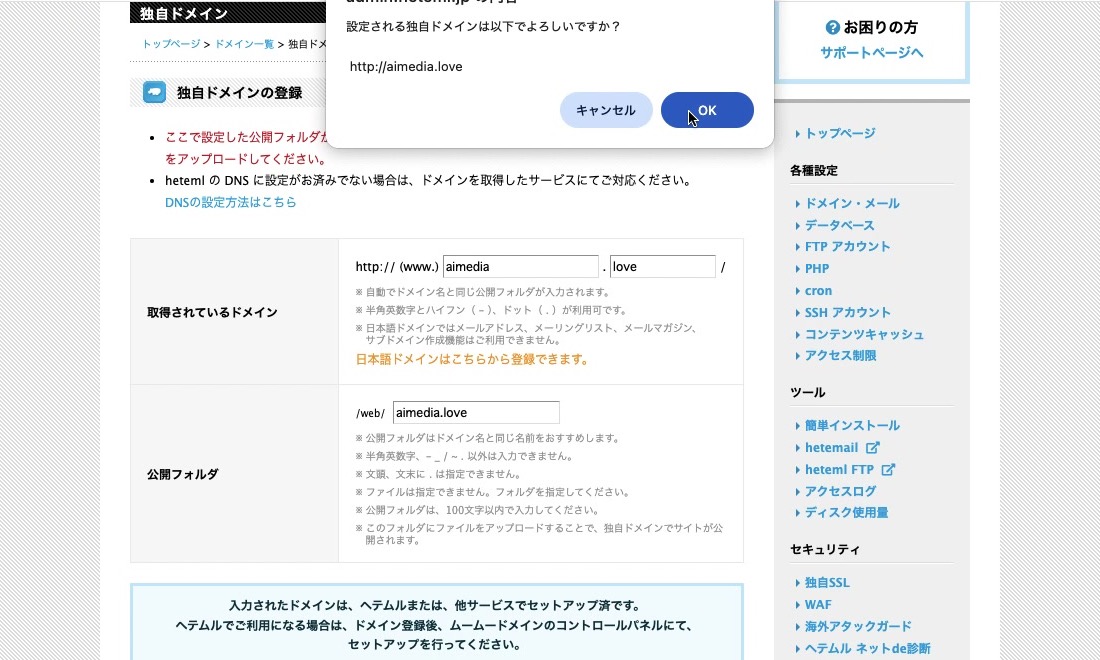Image resolution: width=1100 pixels, height=660 pixels.
Task: Click the トップページ breadcrumb link
Action: [x=171, y=44]
